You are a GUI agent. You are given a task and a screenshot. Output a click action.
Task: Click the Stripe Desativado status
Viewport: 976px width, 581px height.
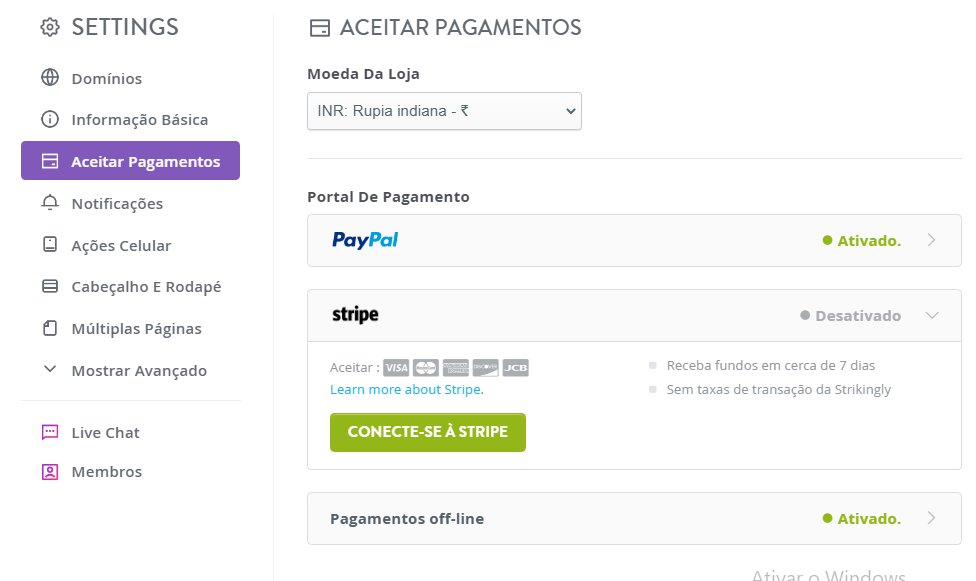(851, 316)
